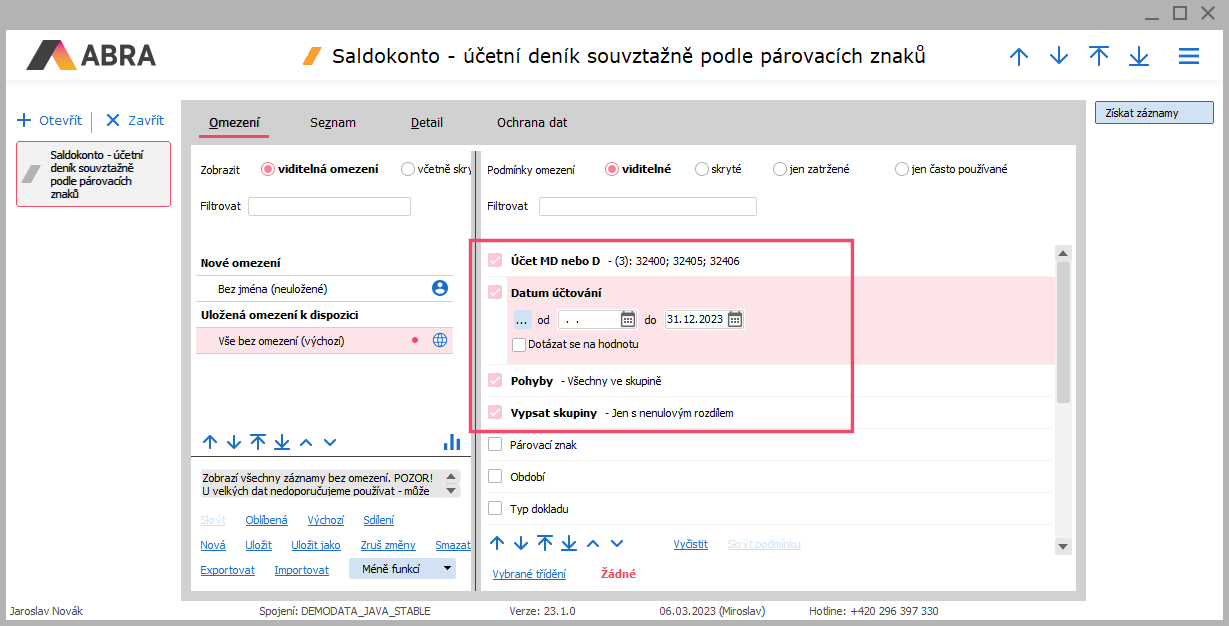Click the conditions 'Filtrovat' input field
Screen dimensions: 1229x626
pos(647,207)
